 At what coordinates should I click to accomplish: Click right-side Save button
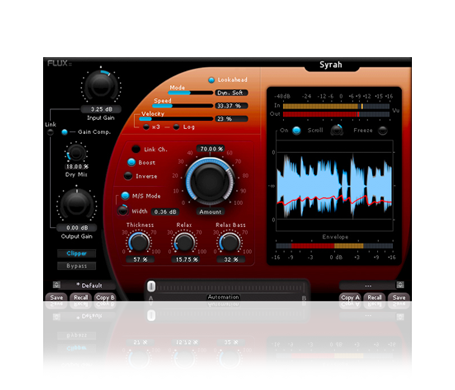(x=399, y=297)
